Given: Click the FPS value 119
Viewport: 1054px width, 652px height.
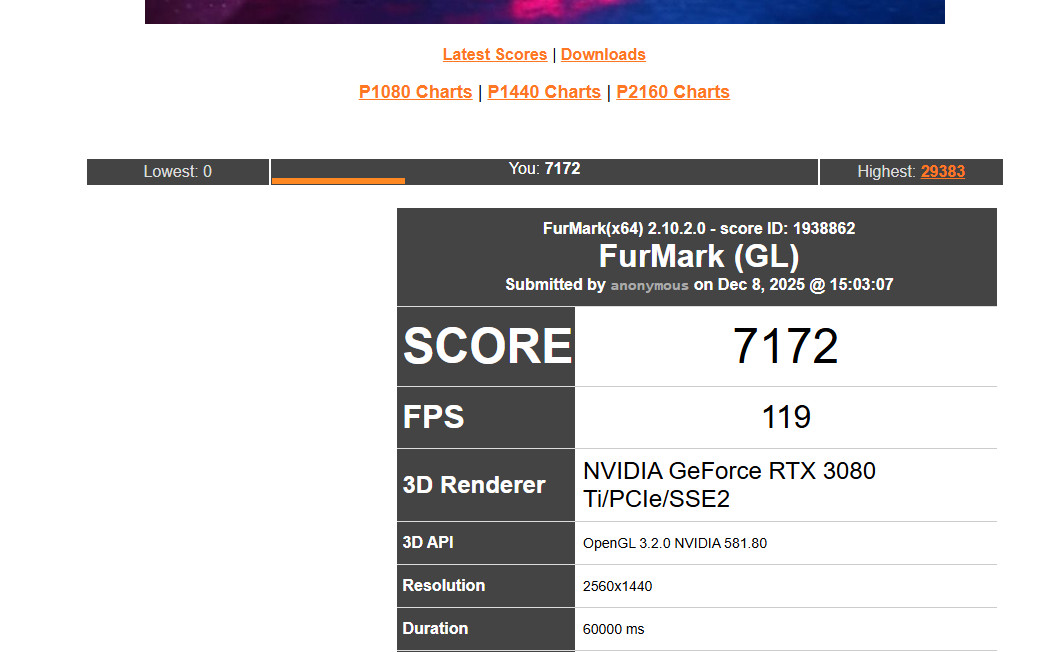Looking at the screenshot, I should (x=786, y=417).
